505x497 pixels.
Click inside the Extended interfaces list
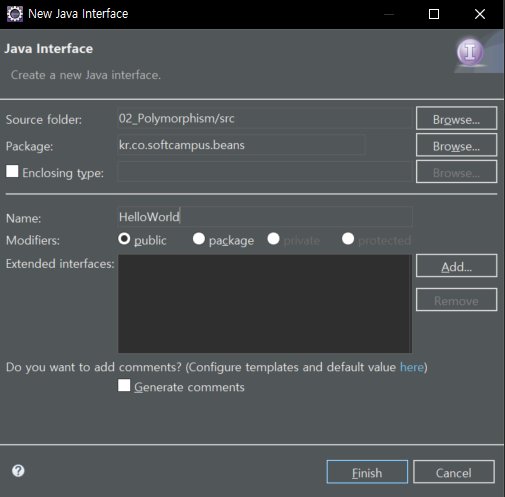[x=265, y=303]
